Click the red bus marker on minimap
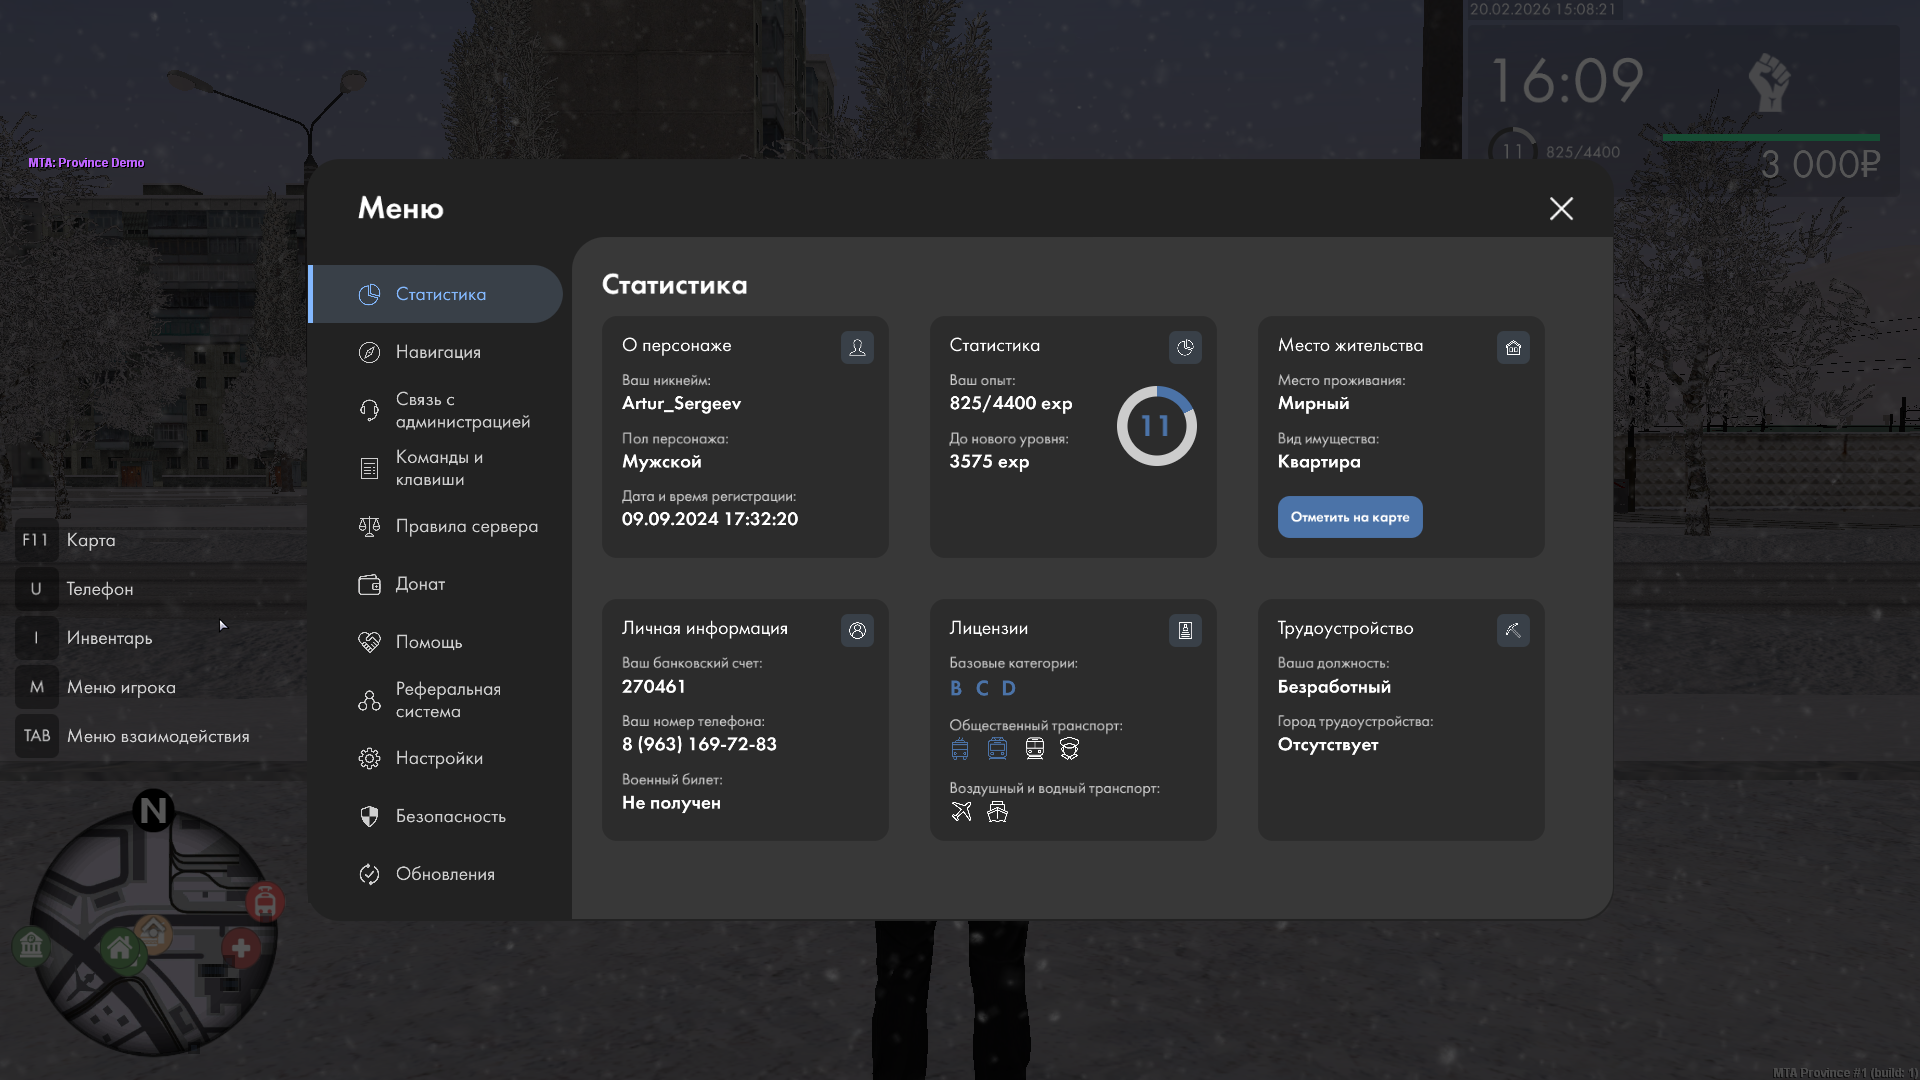 (265, 902)
